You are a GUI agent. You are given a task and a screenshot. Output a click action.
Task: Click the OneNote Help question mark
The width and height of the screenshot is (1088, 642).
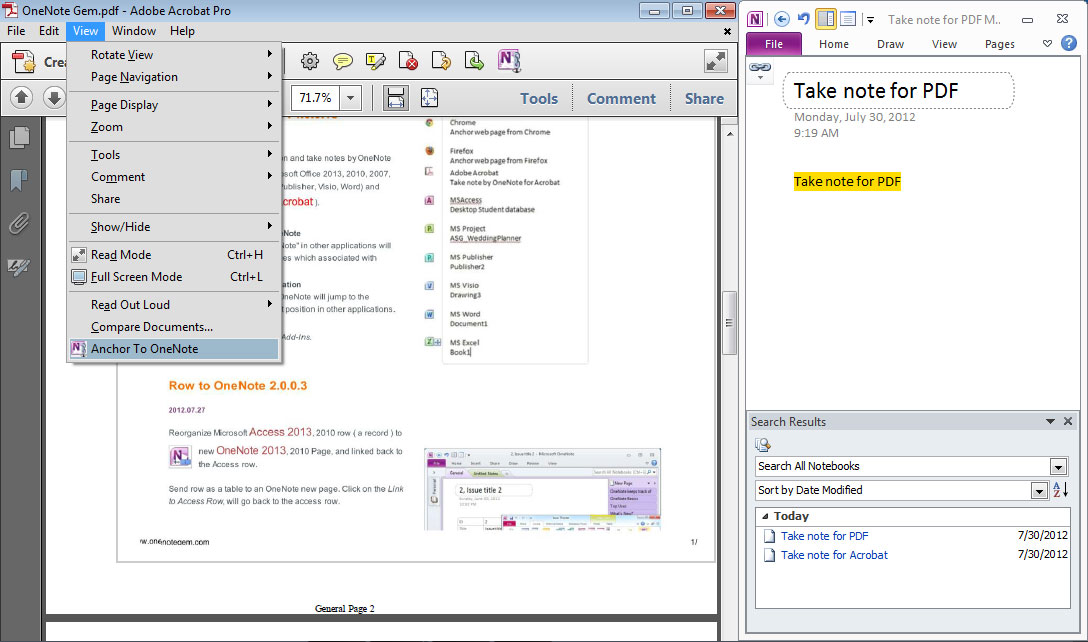point(1069,43)
